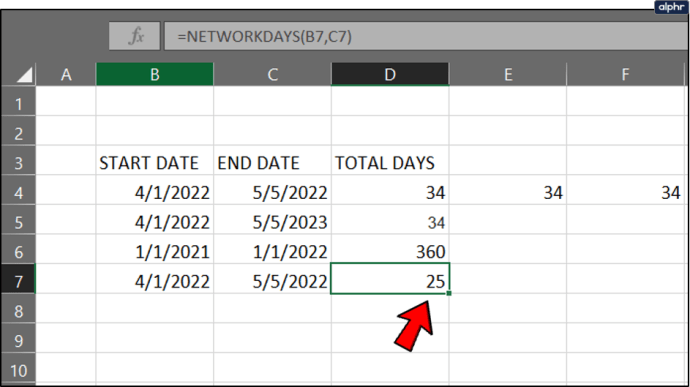690x387 pixels.
Task: Select column A header
Action: click(x=66, y=74)
